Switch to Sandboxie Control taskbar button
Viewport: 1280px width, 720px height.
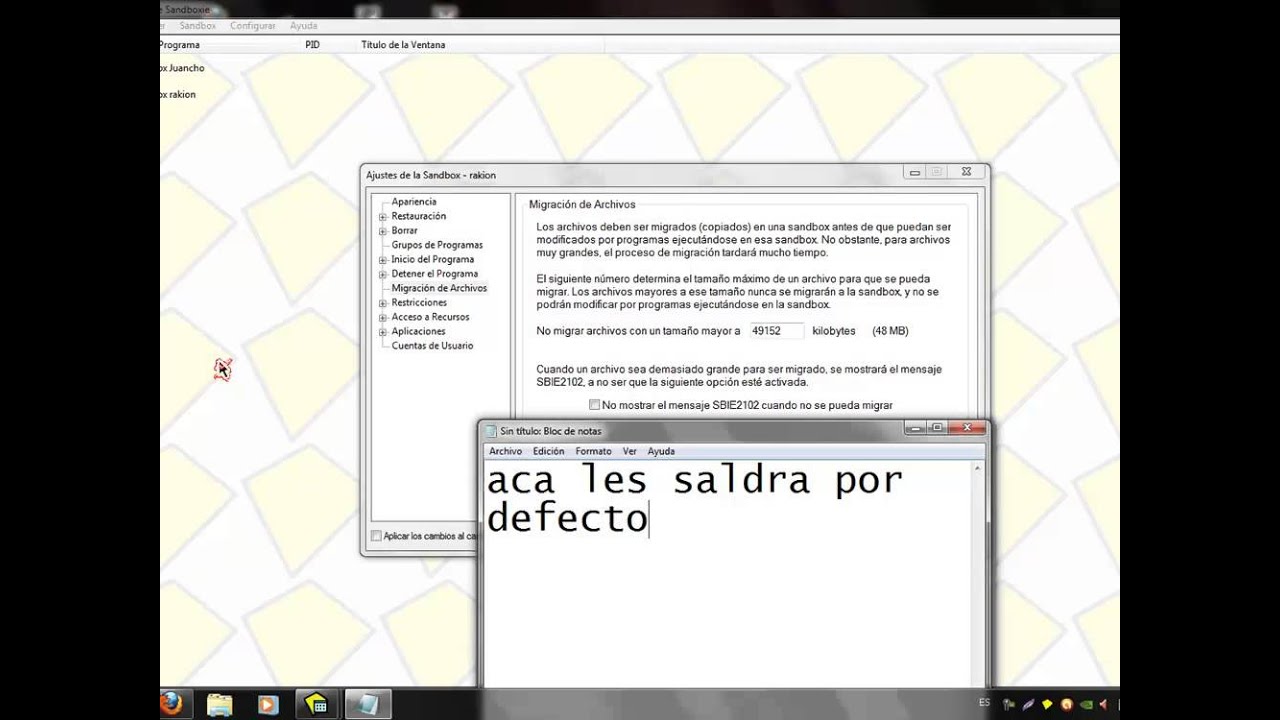pos(316,704)
